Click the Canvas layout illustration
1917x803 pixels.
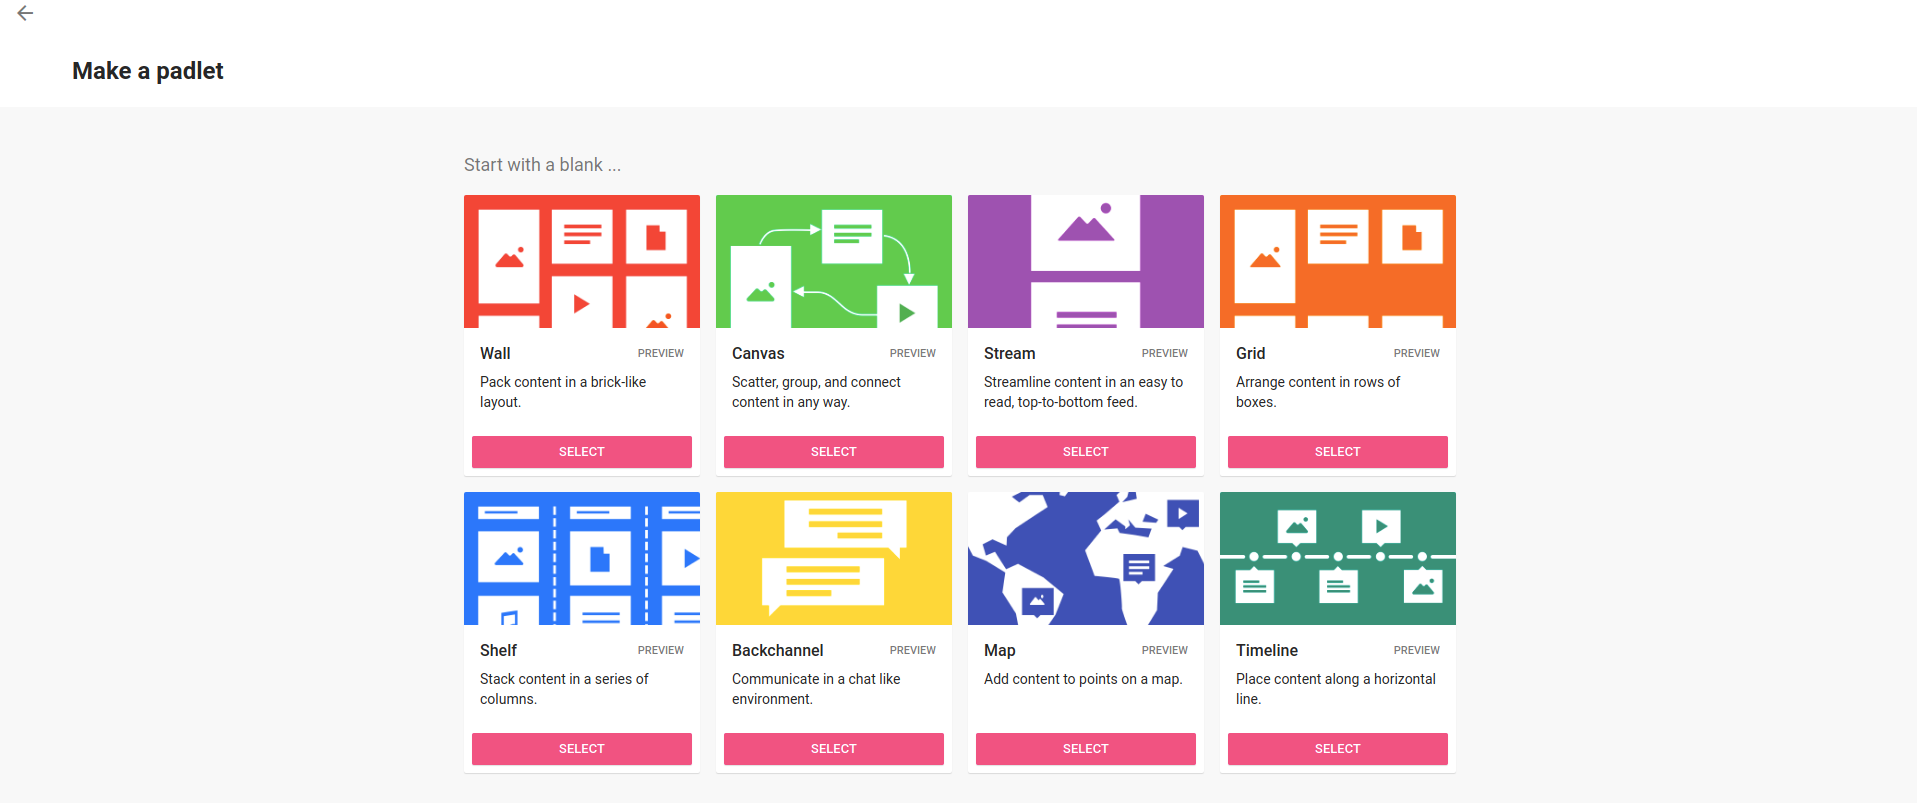click(833, 261)
